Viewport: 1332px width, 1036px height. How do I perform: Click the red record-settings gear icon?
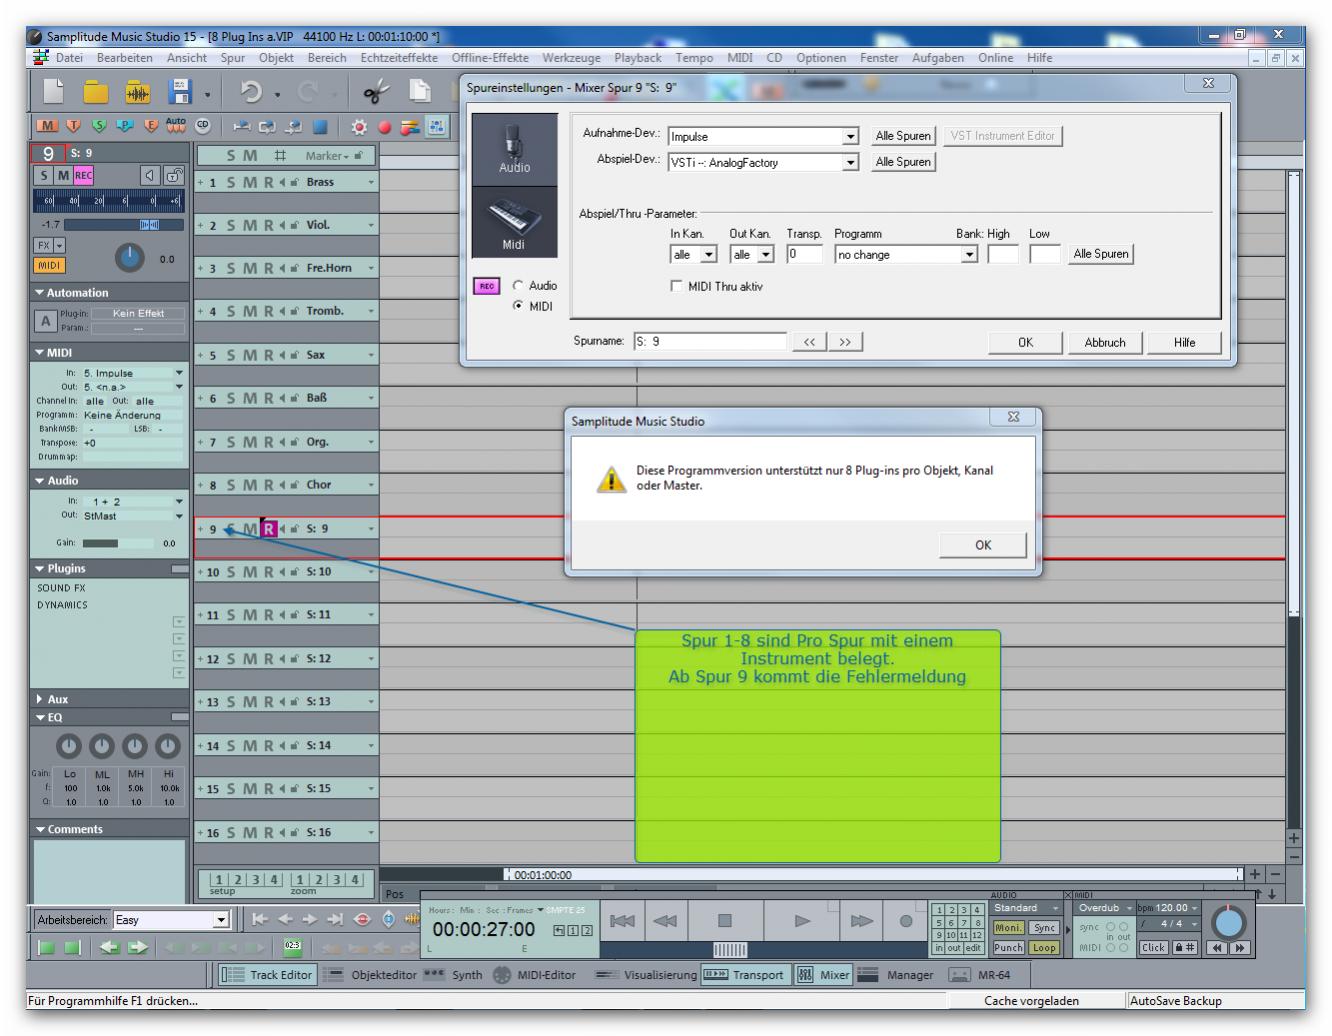click(359, 127)
